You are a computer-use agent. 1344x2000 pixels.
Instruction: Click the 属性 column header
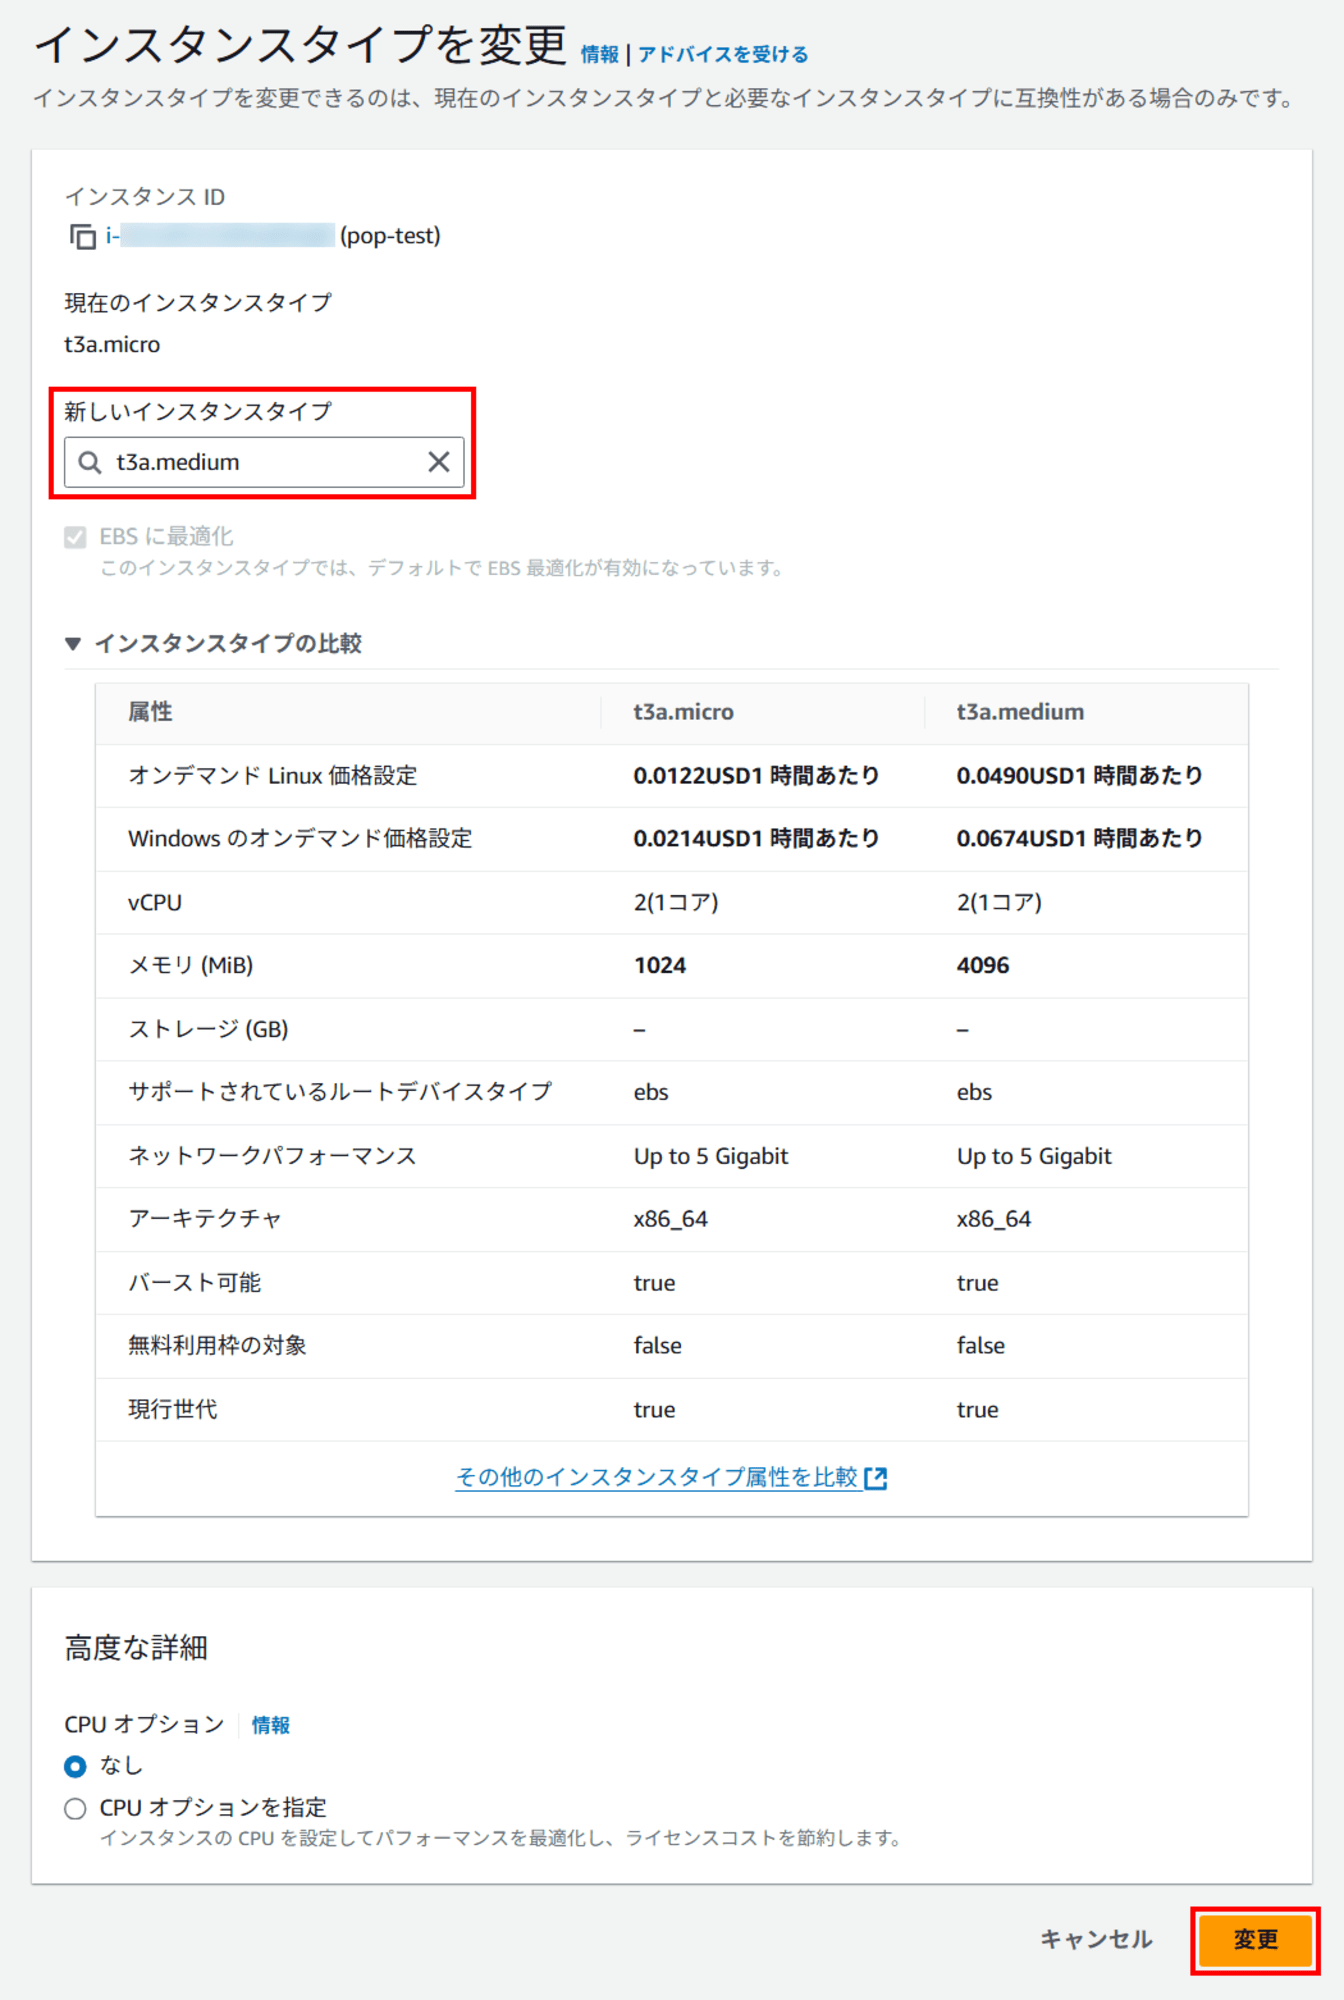[150, 712]
